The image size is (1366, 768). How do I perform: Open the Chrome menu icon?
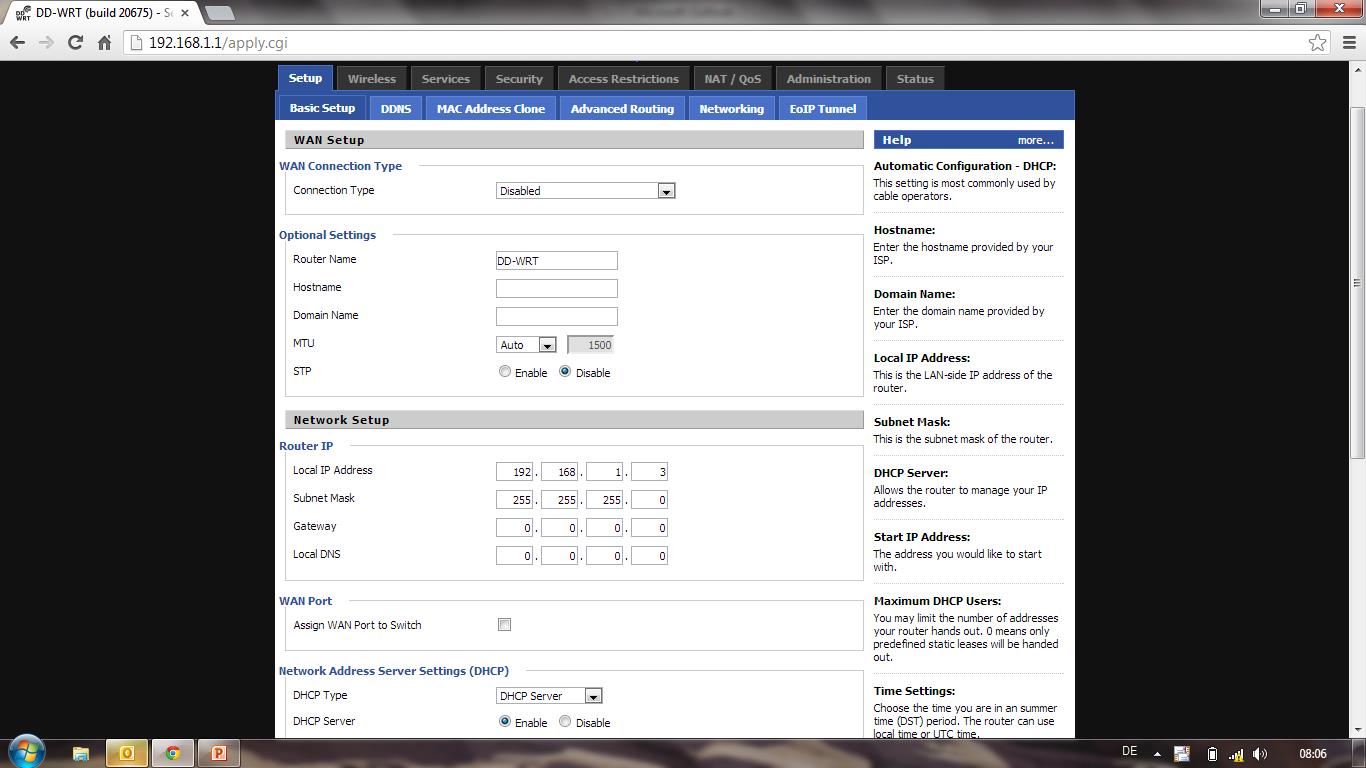pyautogui.click(x=1349, y=42)
